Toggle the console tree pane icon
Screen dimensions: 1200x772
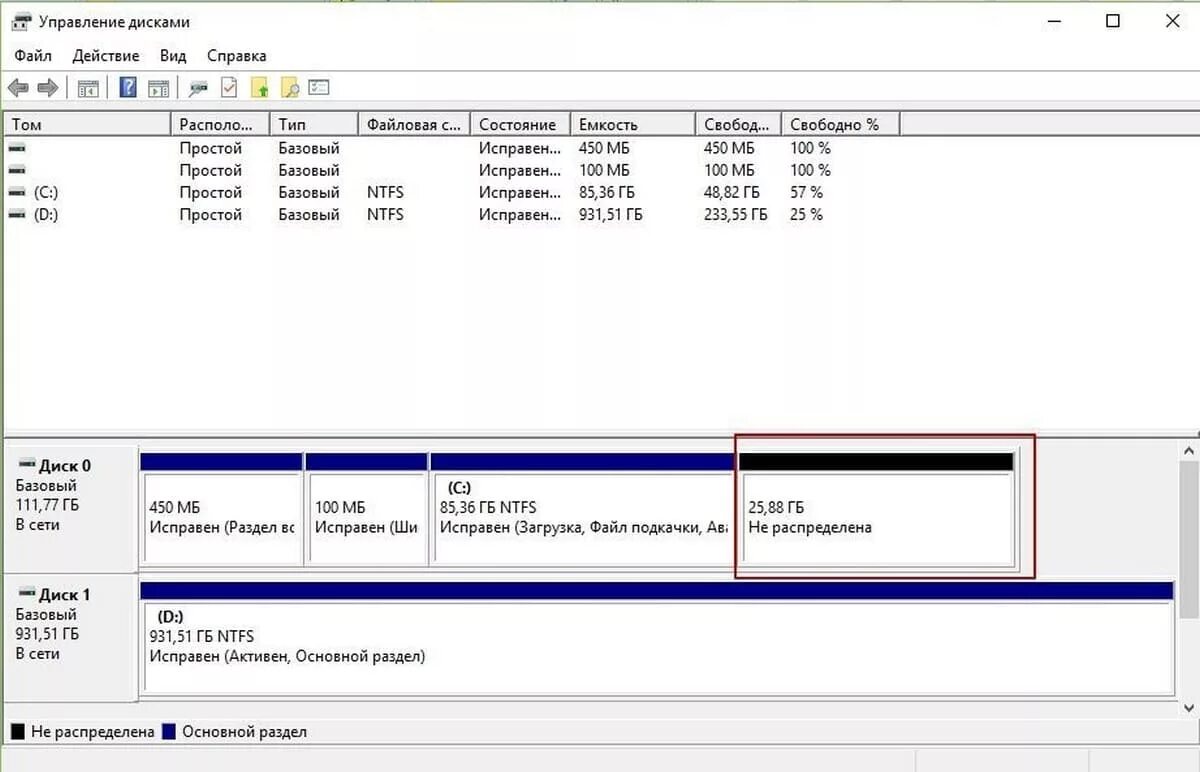coord(88,88)
